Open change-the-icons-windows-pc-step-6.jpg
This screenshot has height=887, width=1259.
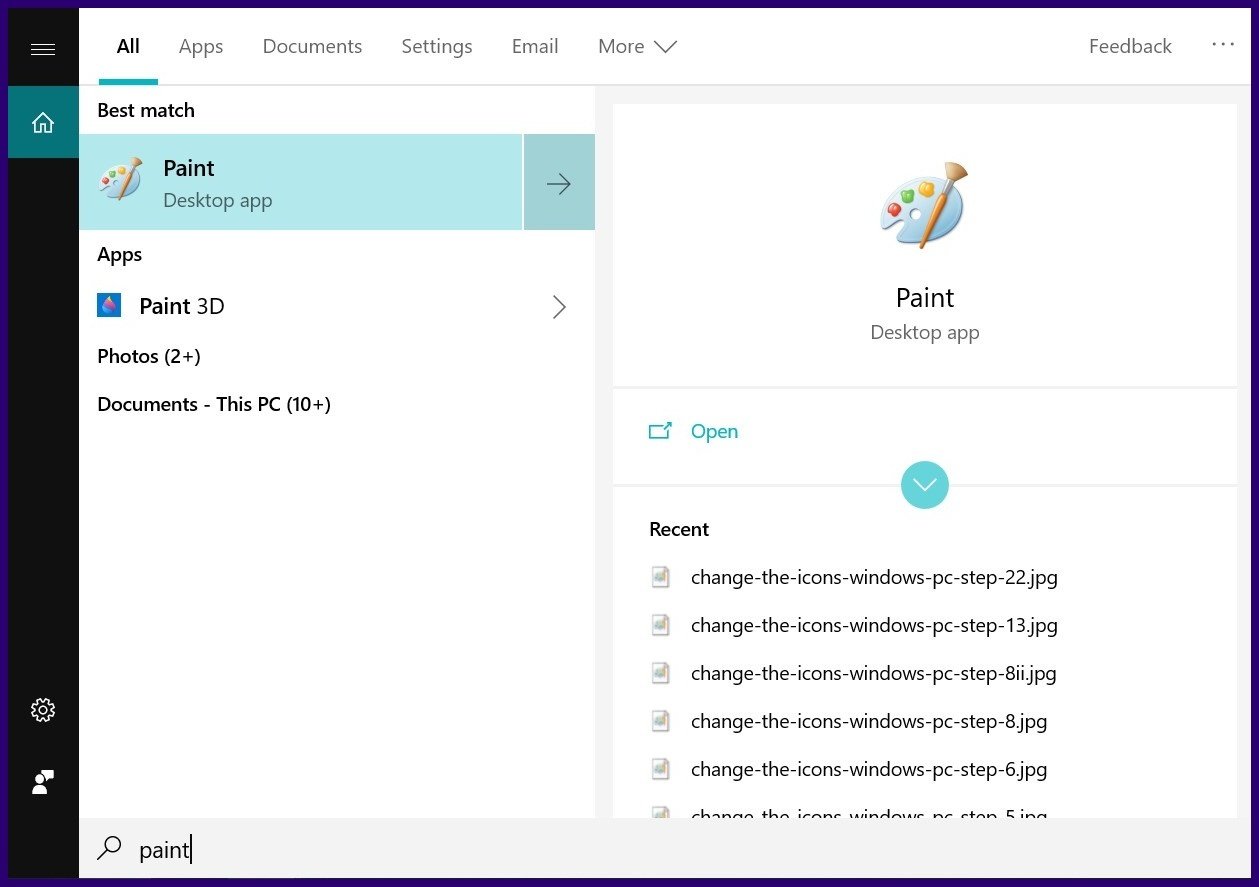click(x=869, y=769)
